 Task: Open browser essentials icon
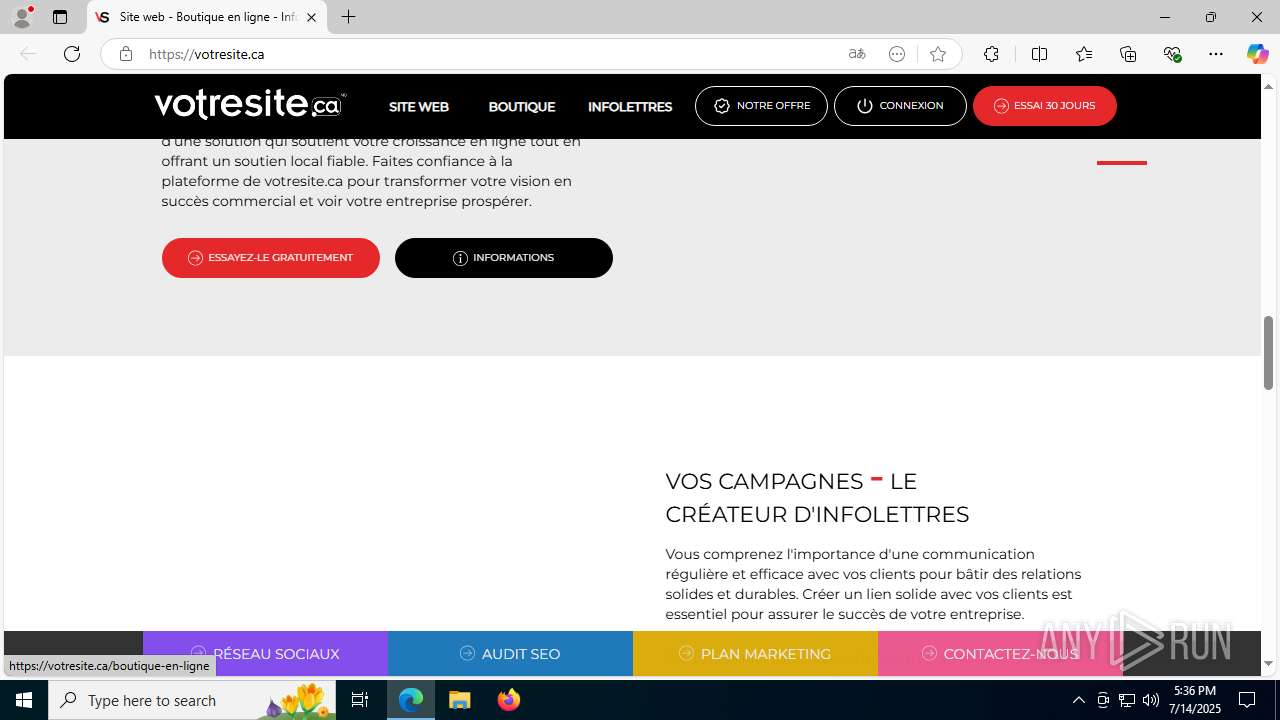point(1173,54)
